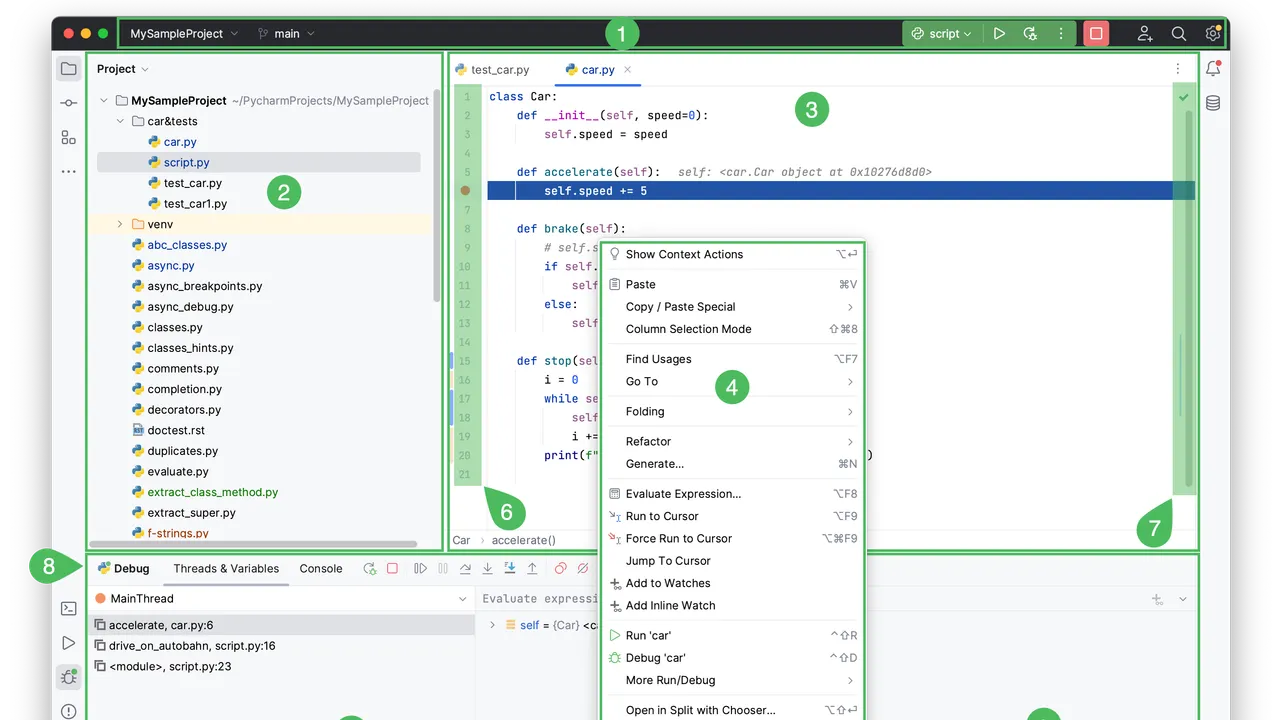Open the Refactor submenu in the context menu
1280x720 pixels.
(x=734, y=441)
